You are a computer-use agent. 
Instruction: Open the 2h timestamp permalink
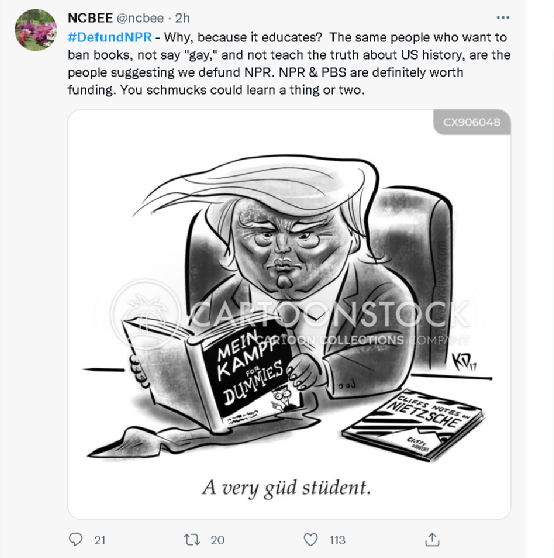point(182,18)
